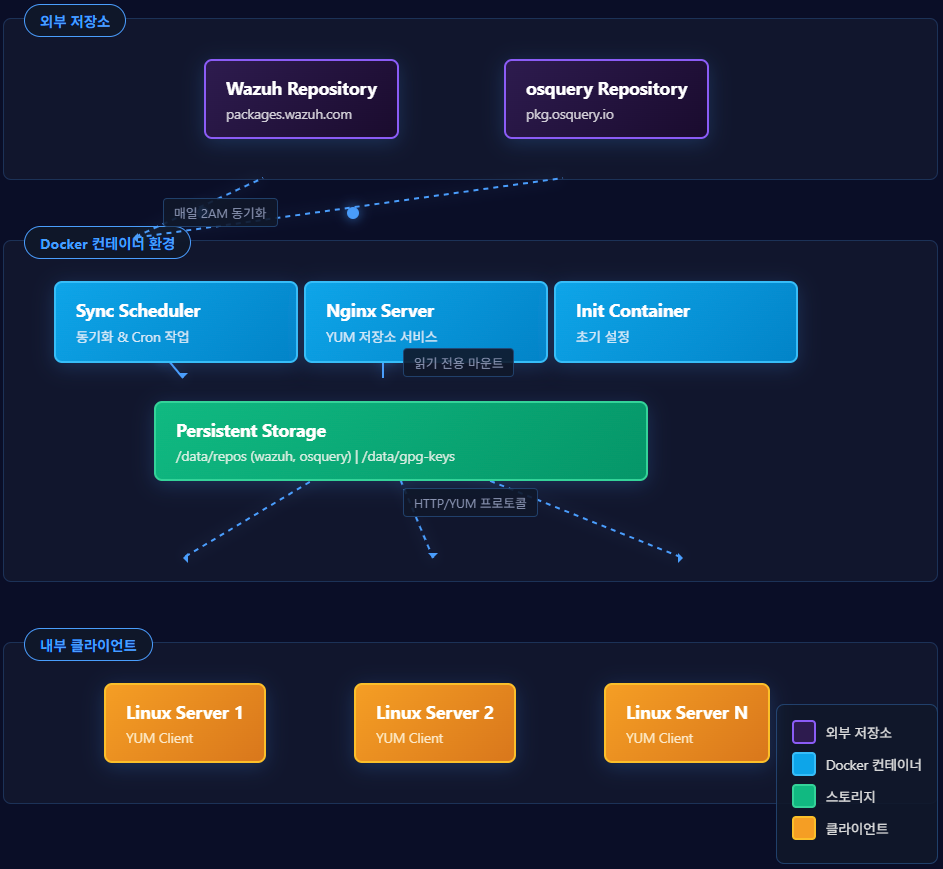The width and height of the screenshot is (943, 869).
Task: Click the YUM 저장소 서비스 subtitle
Action: (x=381, y=337)
